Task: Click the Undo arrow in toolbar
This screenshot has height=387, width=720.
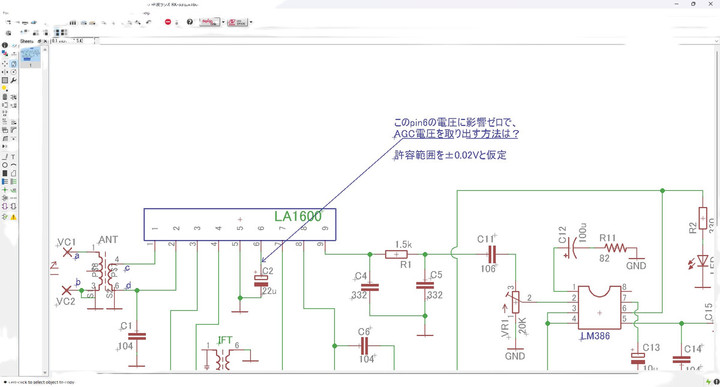Action: coord(148,22)
